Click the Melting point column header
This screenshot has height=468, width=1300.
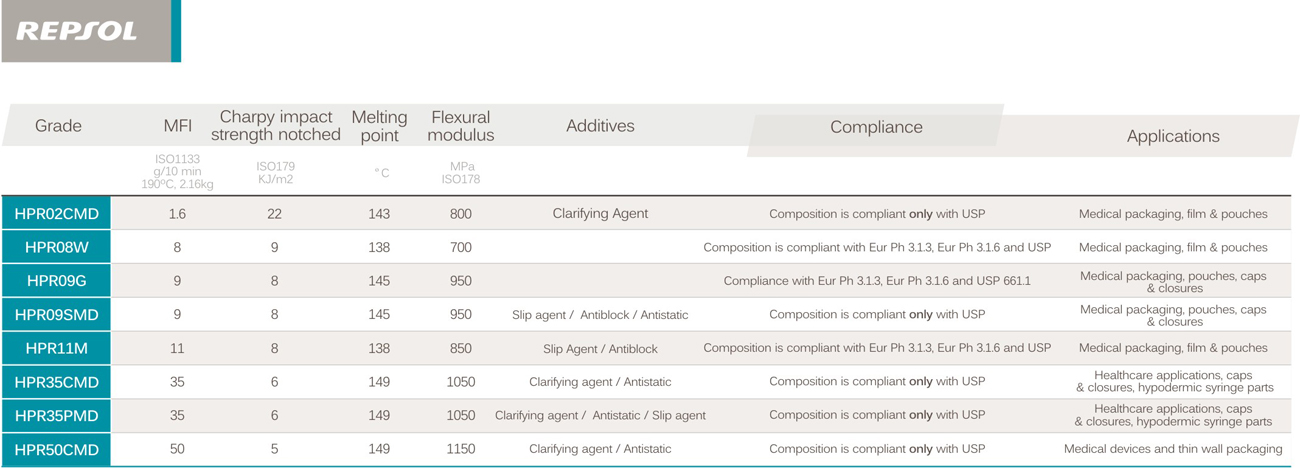(379, 126)
